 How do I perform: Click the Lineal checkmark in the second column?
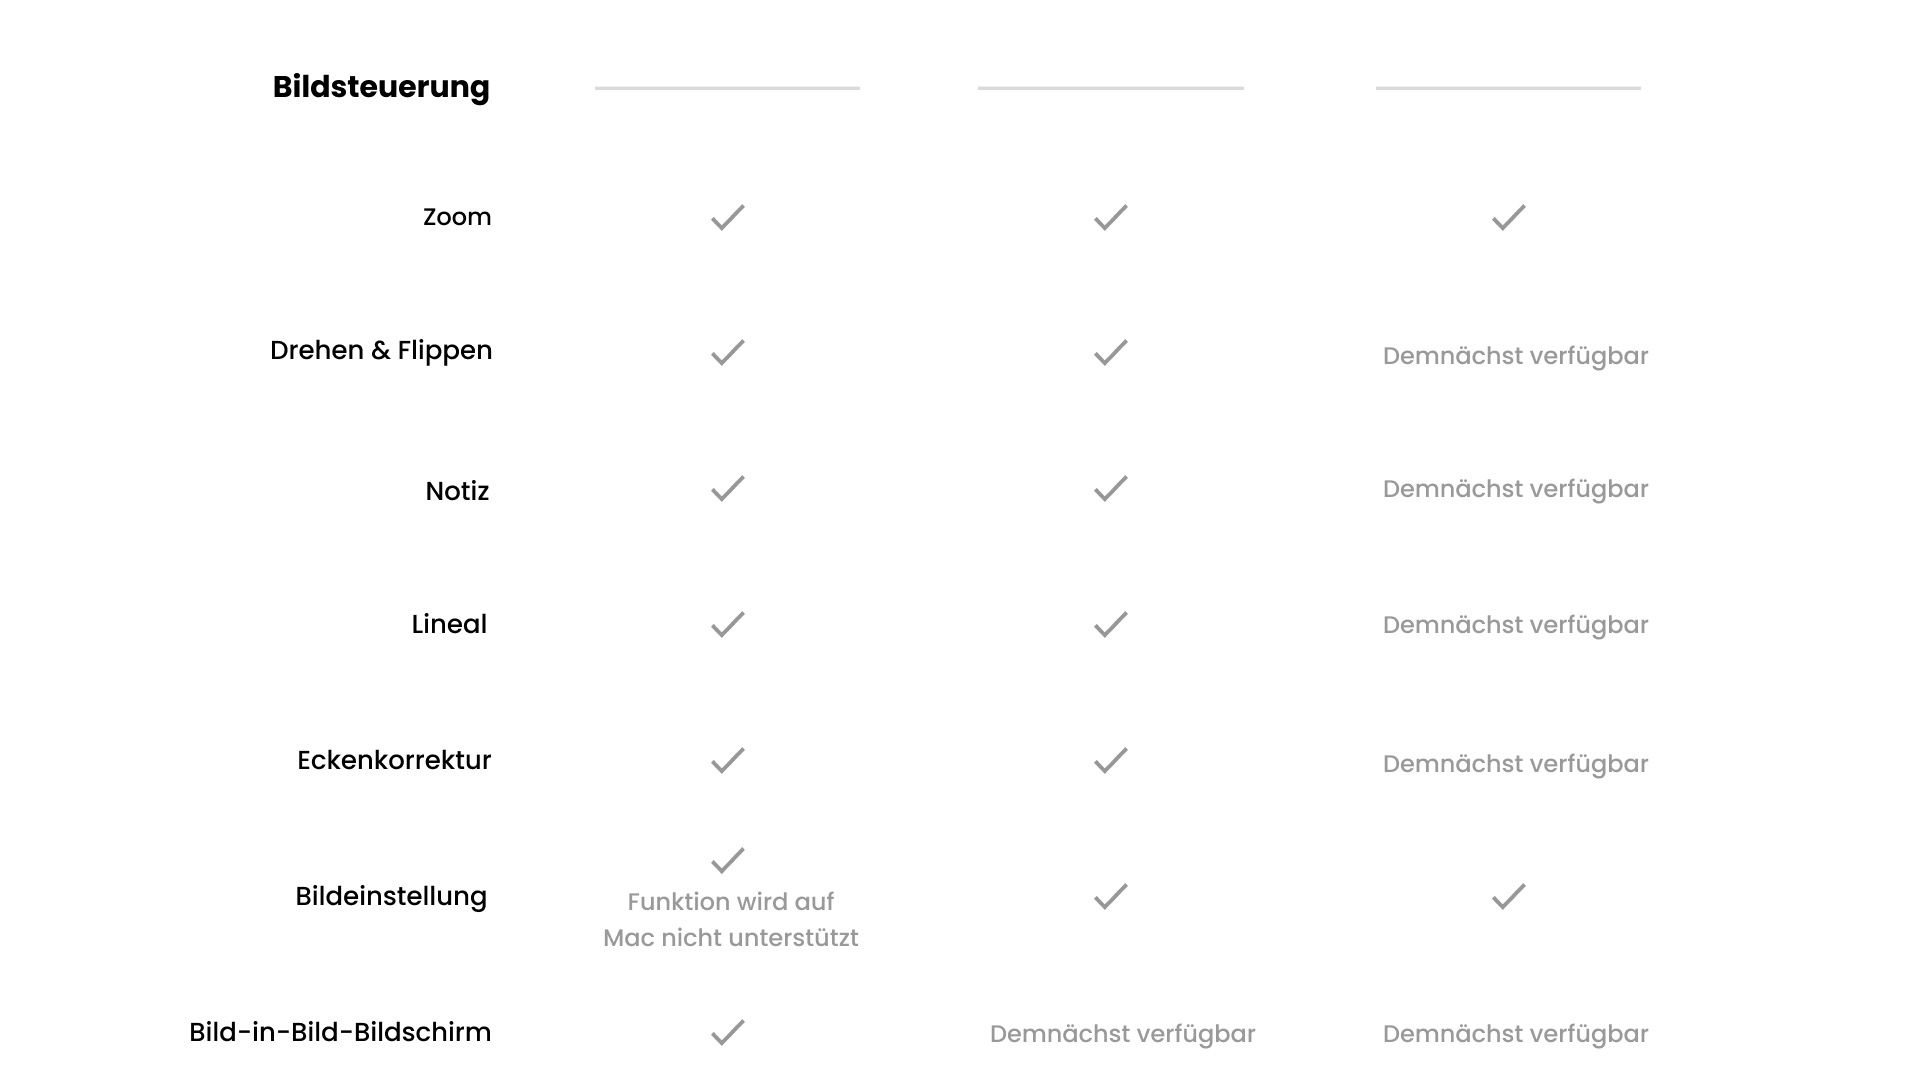click(1110, 624)
